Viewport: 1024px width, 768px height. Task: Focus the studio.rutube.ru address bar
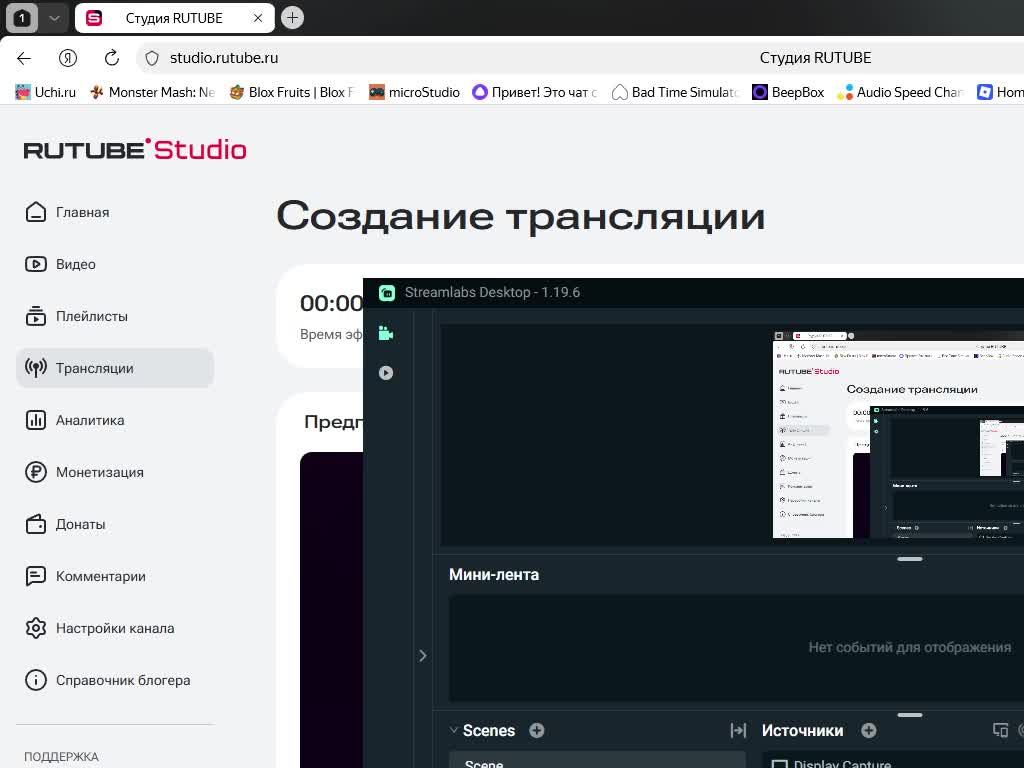224,58
